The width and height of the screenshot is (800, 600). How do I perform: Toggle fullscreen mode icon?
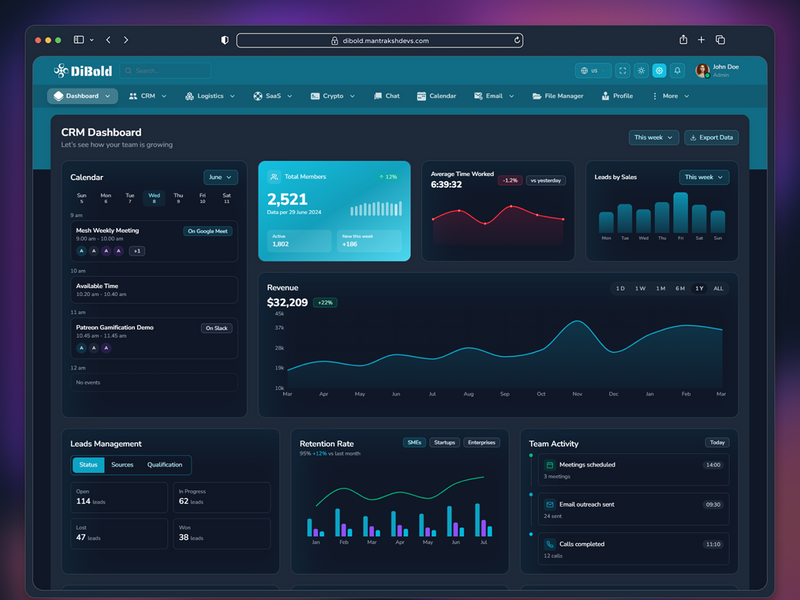pyautogui.click(x=622, y=71)
